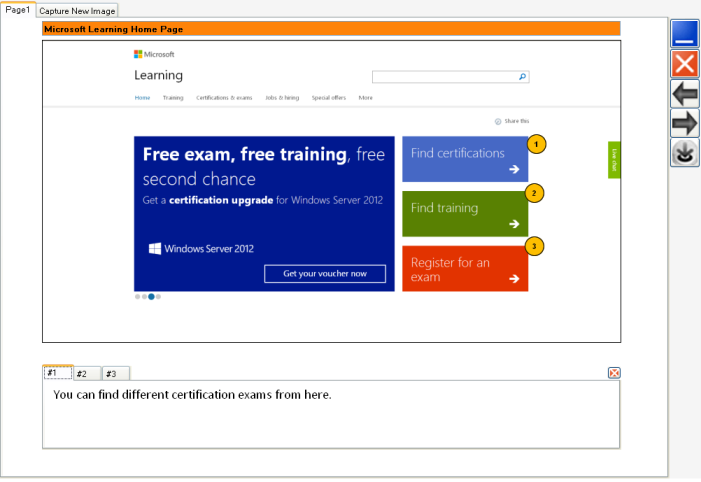Image resolution: width=701 pixels, height=482 pixels.
Task: Click the Register for an exam tile
Action: pos(465,269)
